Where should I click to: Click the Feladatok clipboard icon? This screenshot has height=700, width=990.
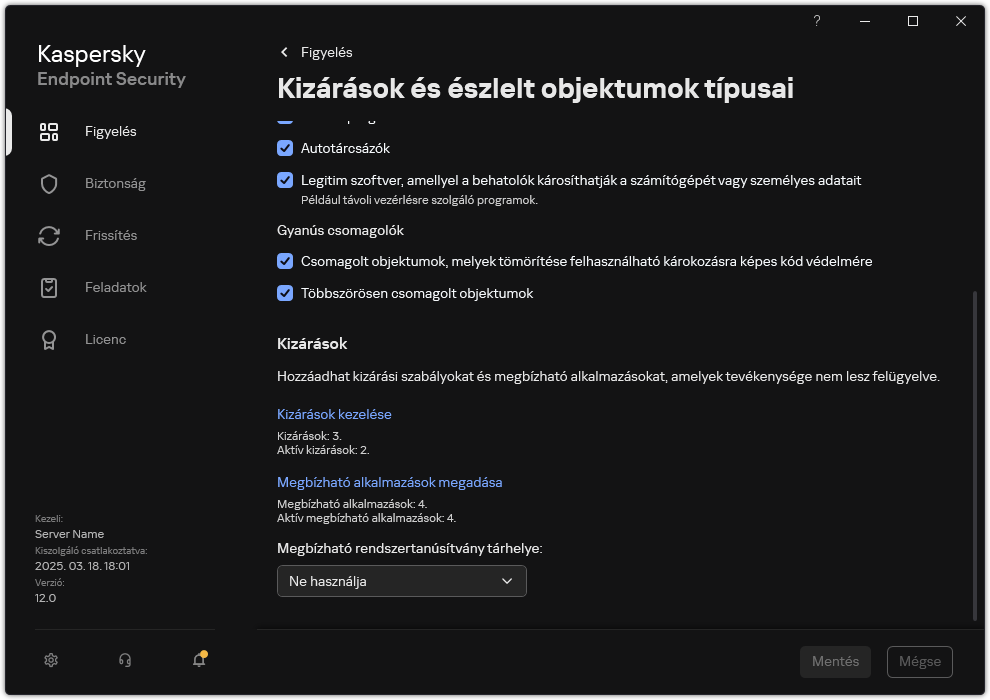point(49,287)
